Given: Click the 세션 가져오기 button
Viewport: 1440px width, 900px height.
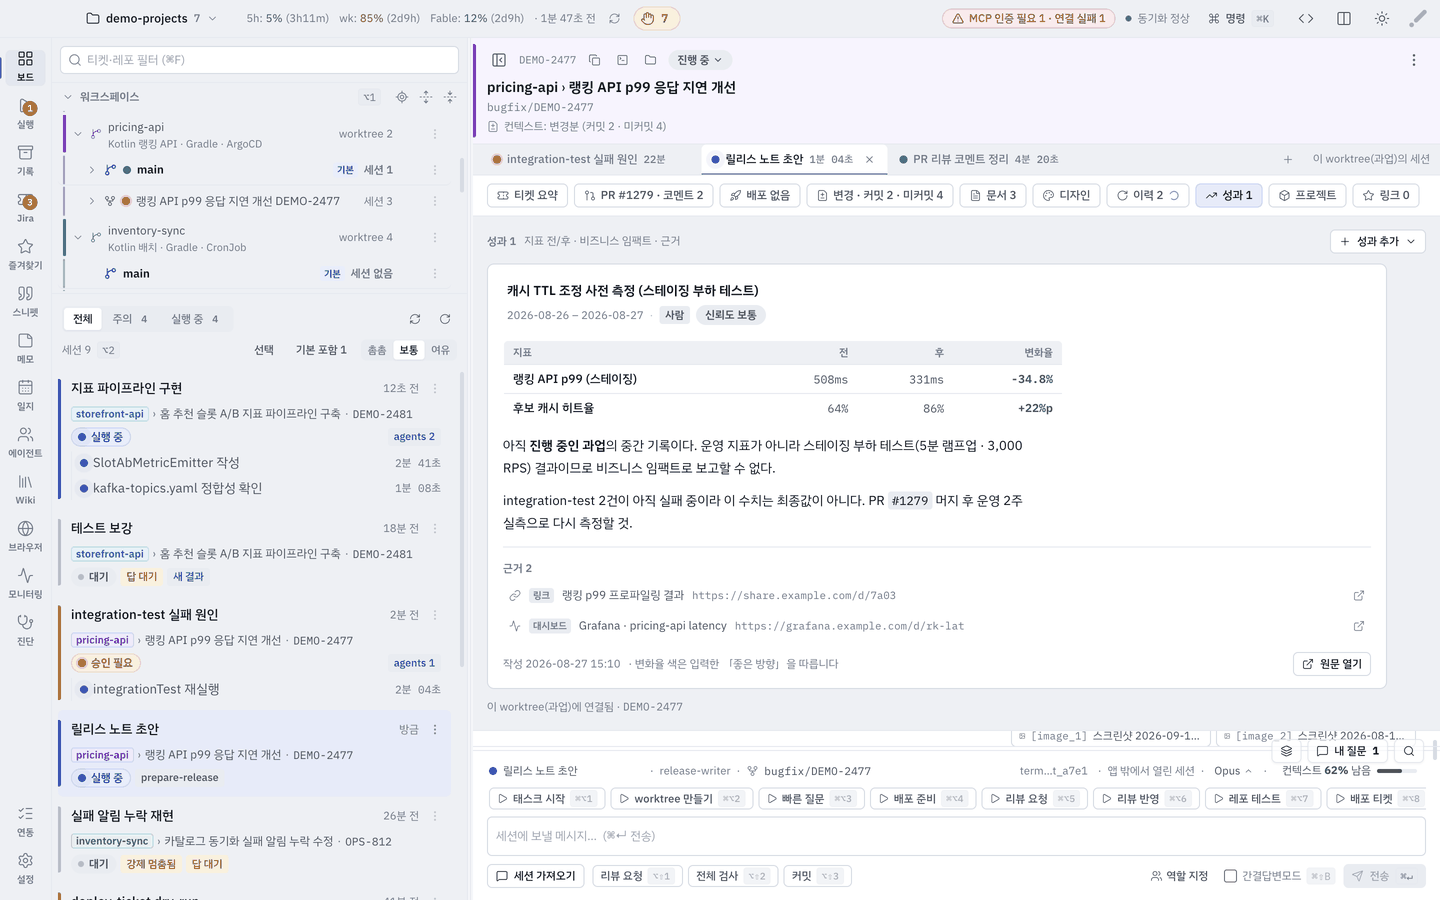Looking at the screenshot, I should (x=536, y=876).
